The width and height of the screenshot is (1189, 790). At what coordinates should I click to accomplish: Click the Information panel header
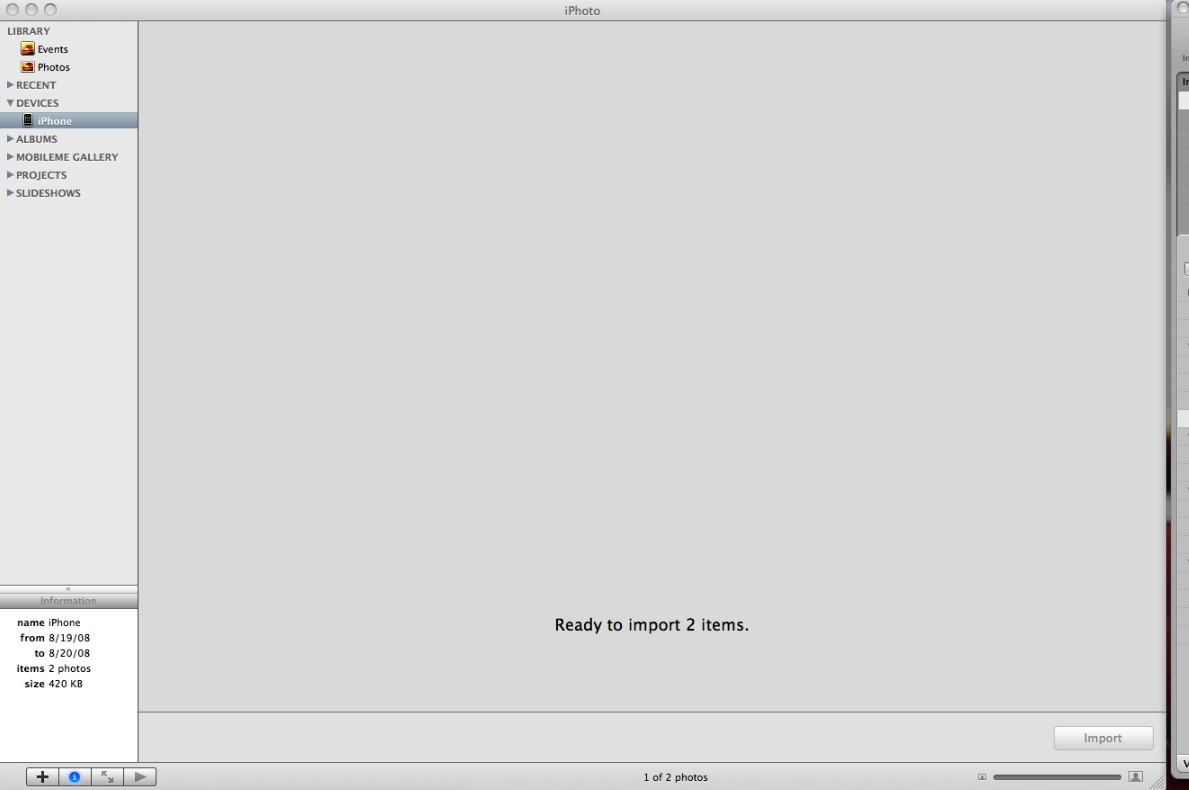(x=68, y=600)
